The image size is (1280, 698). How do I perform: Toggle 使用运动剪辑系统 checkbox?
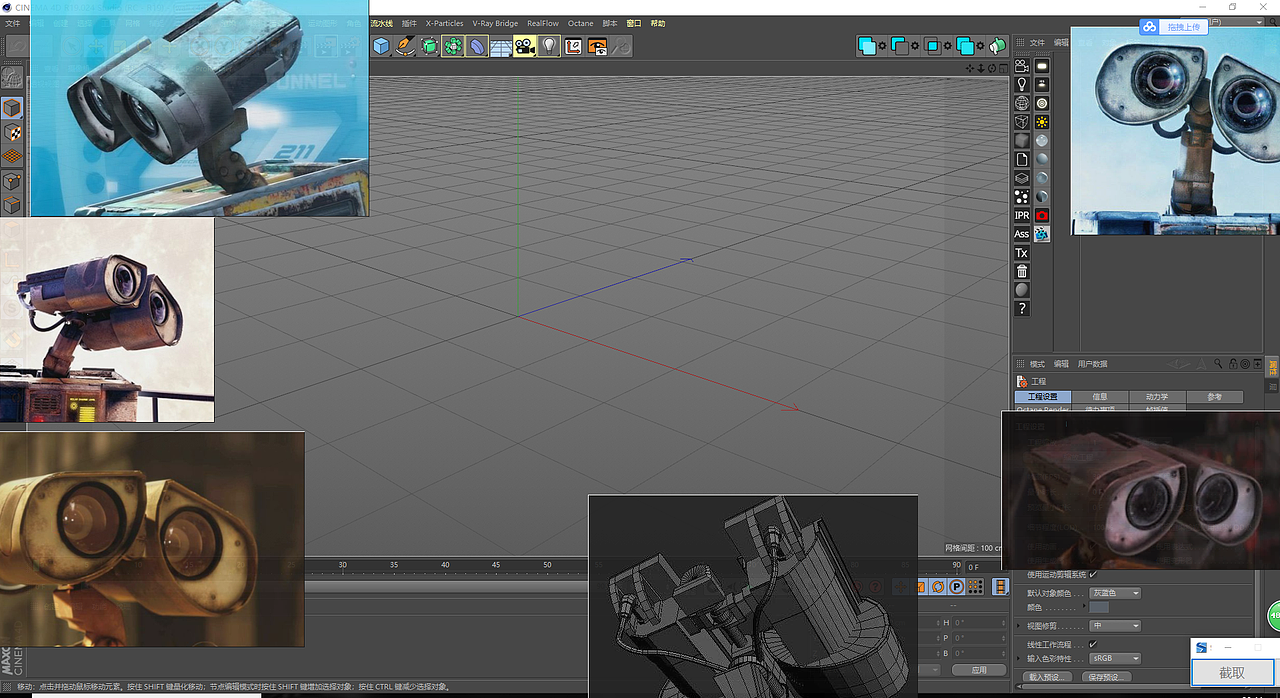tap(1093, 575)
